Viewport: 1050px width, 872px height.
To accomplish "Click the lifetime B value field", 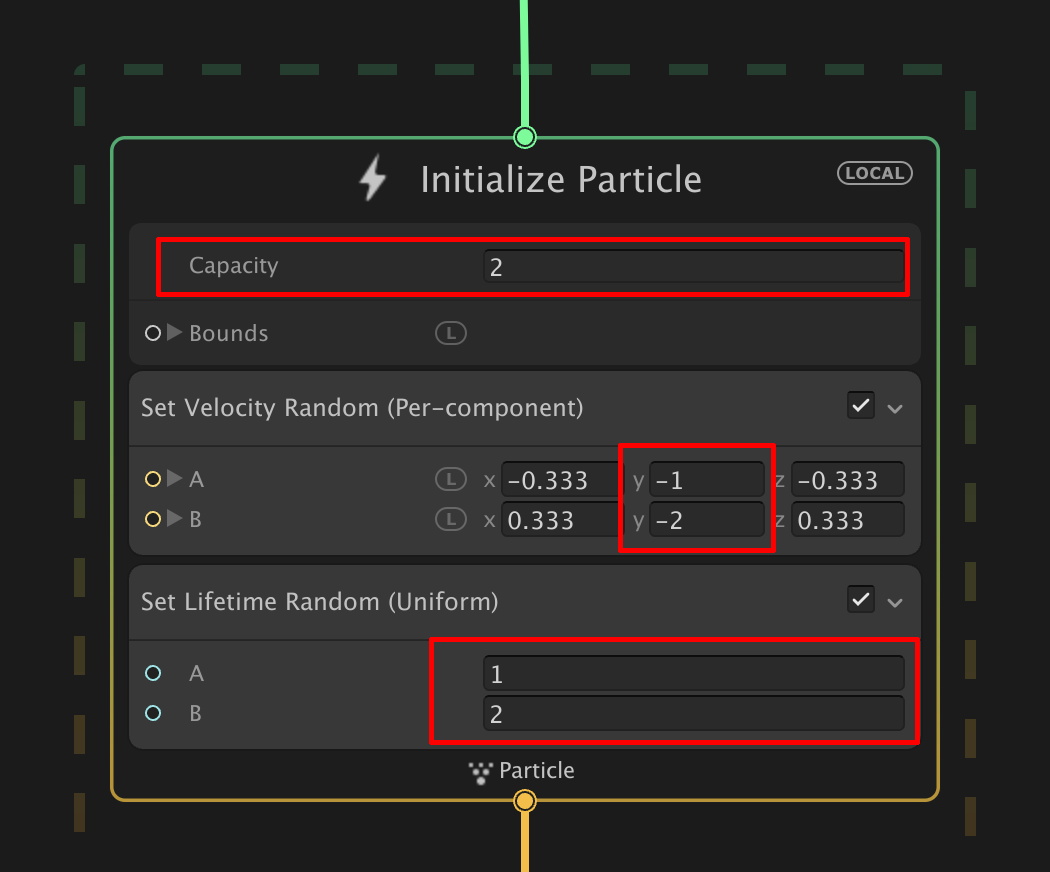I will [x=692, y=713].
